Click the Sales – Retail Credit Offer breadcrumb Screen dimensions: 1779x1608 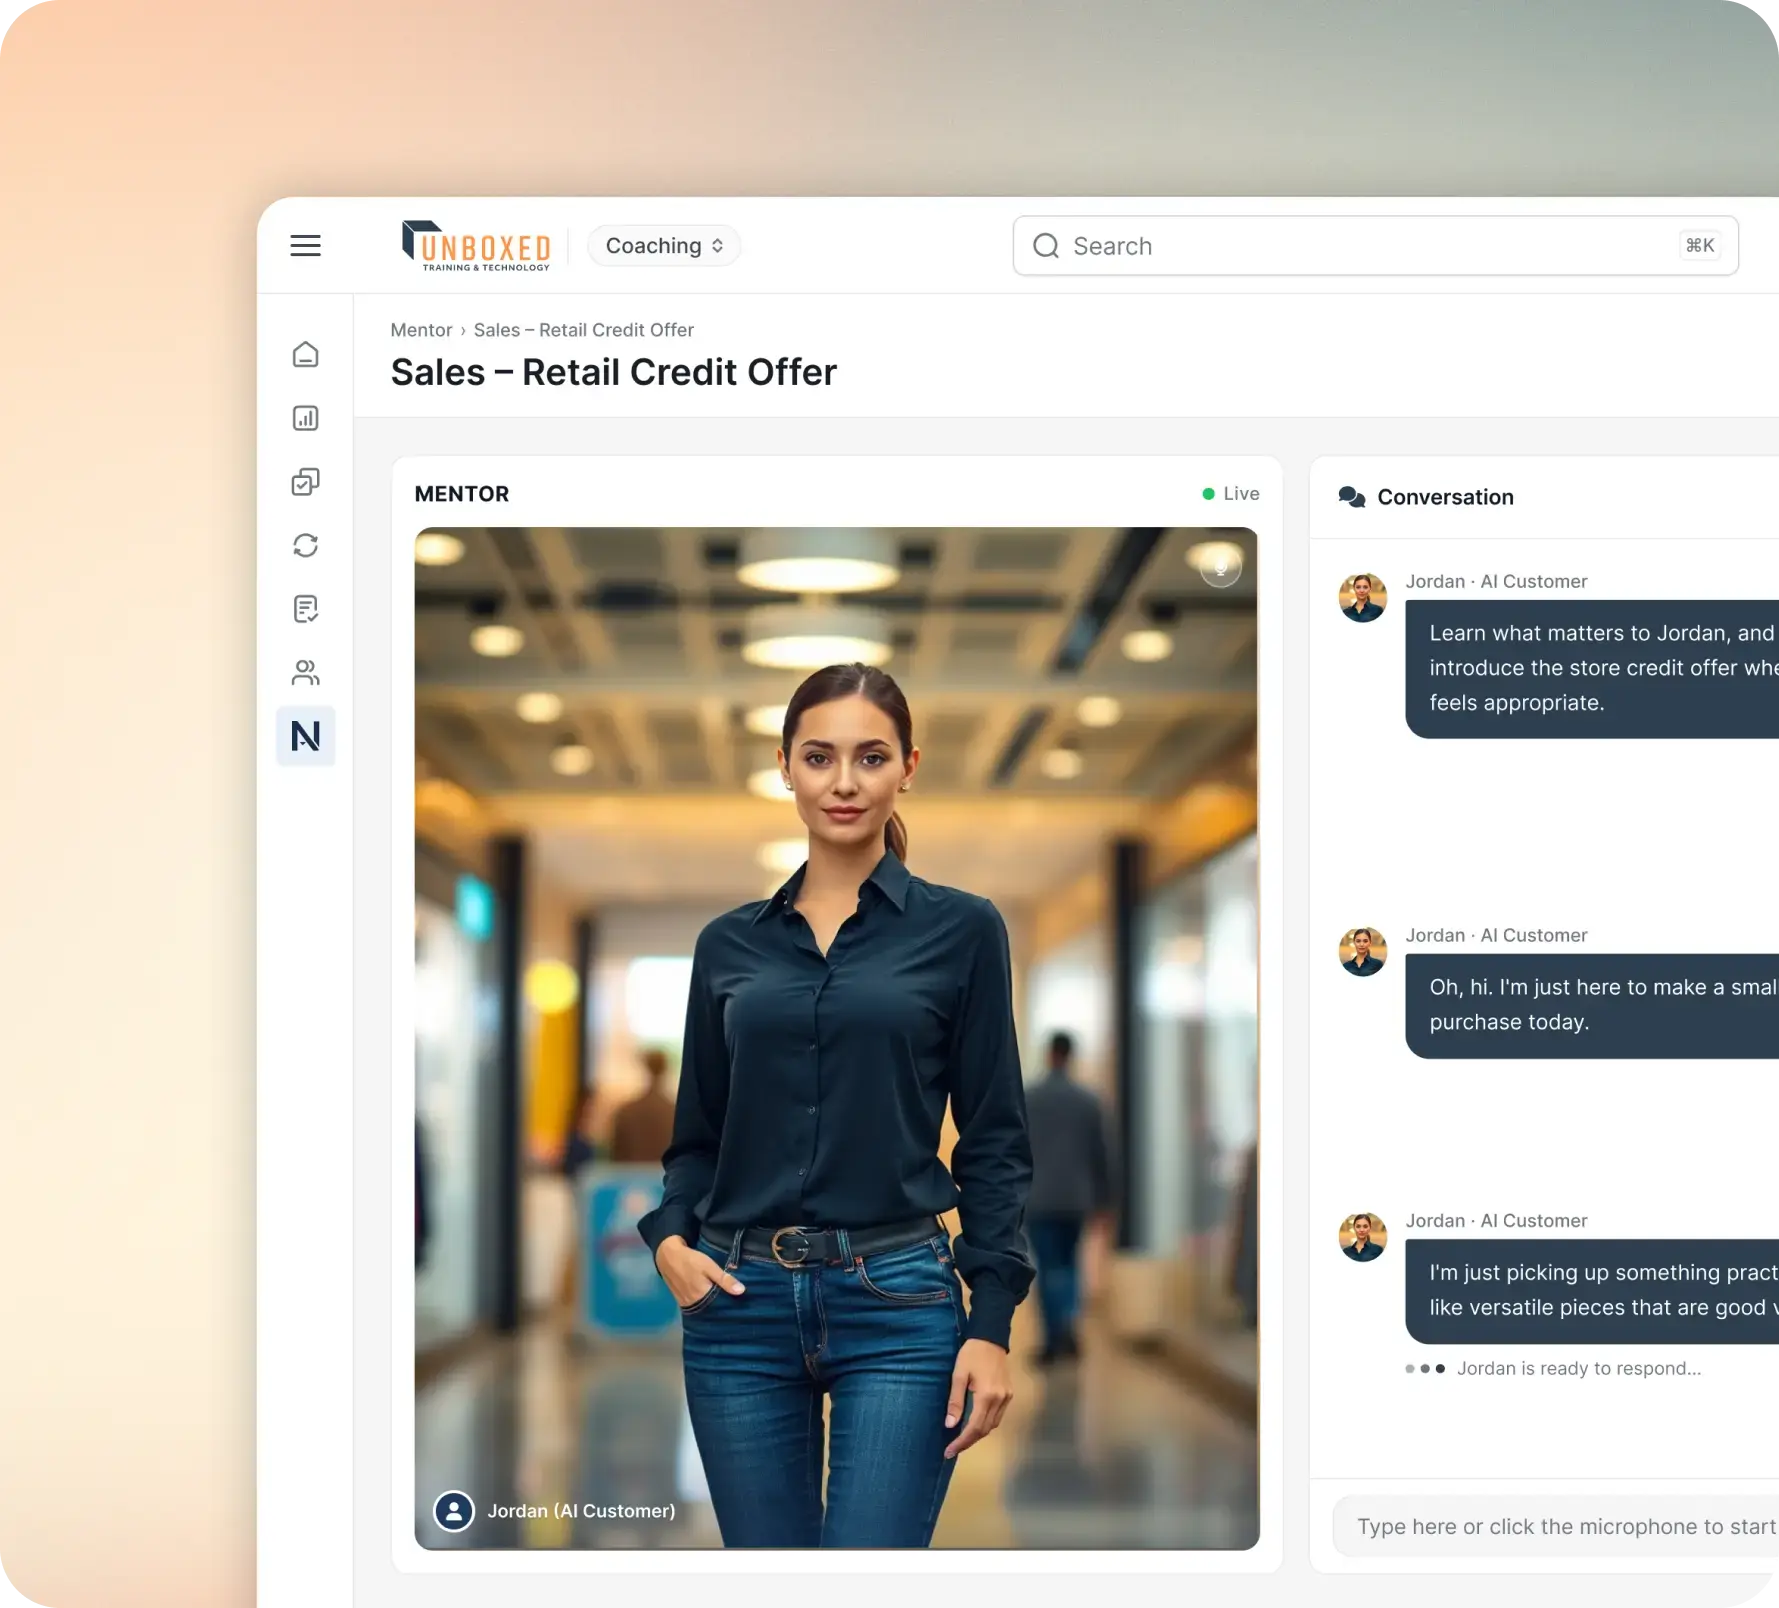(584, 330)
